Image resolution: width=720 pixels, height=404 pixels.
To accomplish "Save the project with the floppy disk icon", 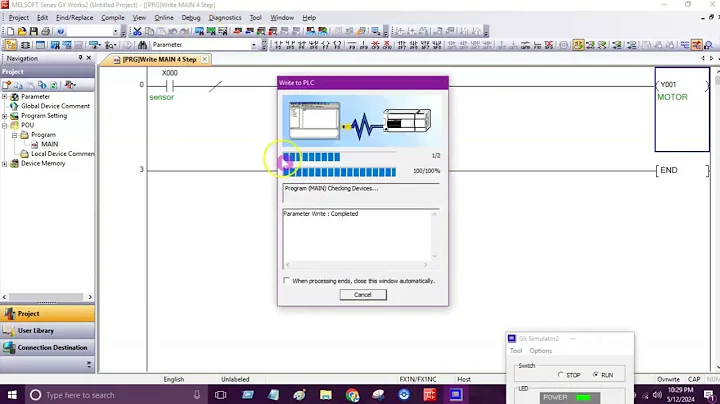I will click(x=34, y=31).
